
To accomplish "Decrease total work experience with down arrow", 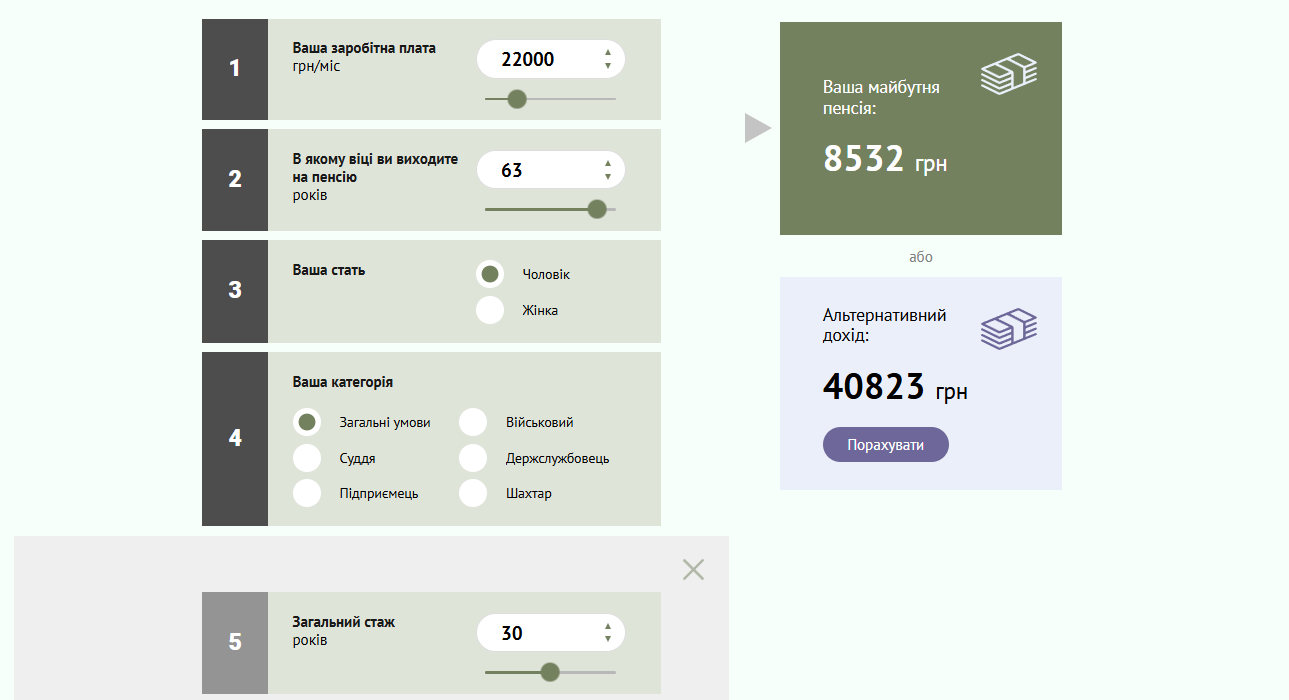I will [608, 640].
